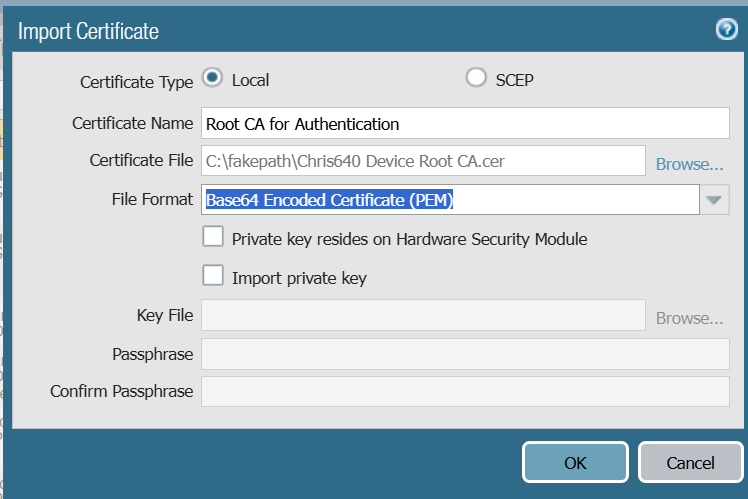Expand the File Format dropdown arrow

(x=713, y=200)
